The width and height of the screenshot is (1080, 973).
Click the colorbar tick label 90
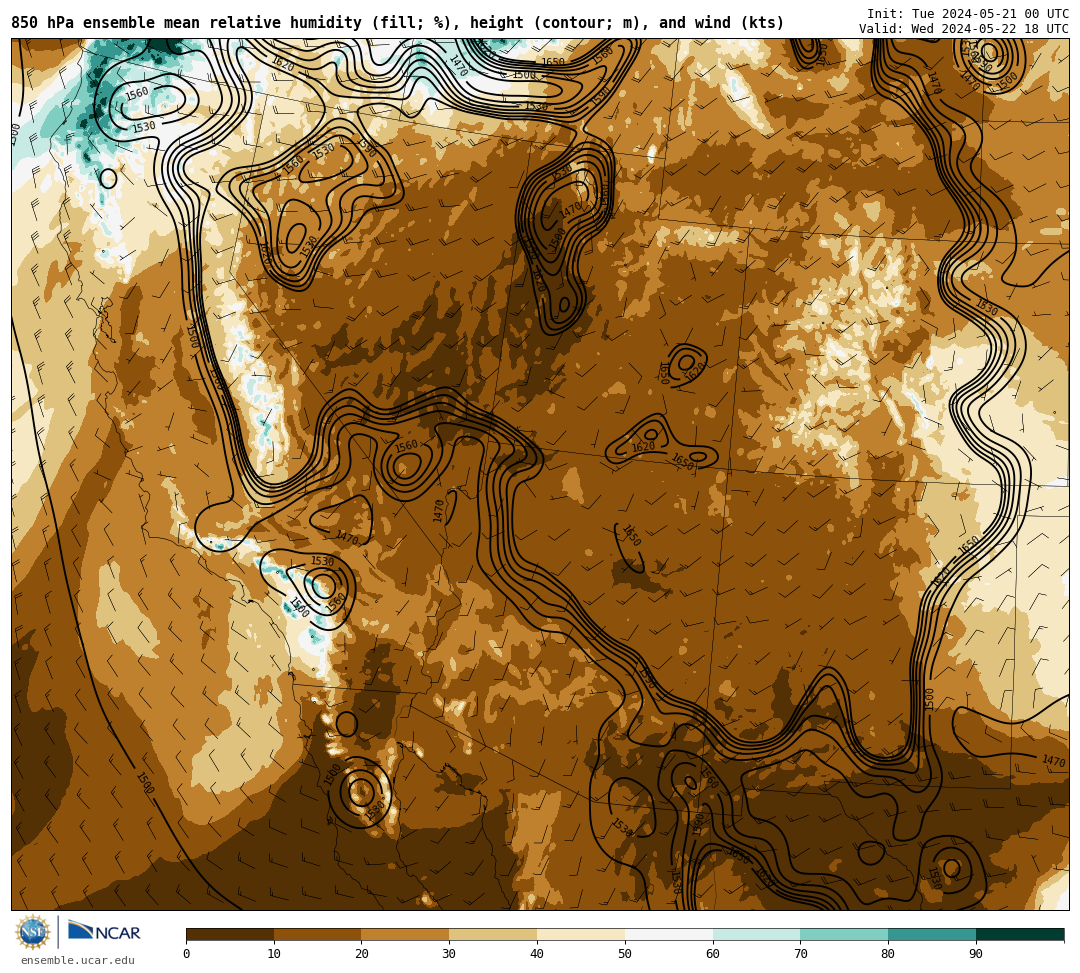976,954
